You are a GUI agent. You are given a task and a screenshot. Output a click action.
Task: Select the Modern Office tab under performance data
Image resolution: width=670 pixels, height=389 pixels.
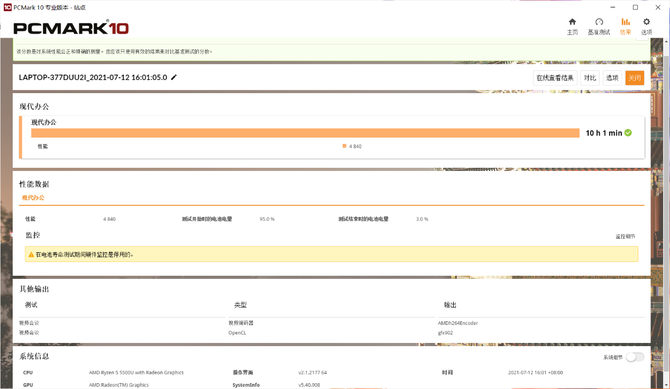point(33,197)
